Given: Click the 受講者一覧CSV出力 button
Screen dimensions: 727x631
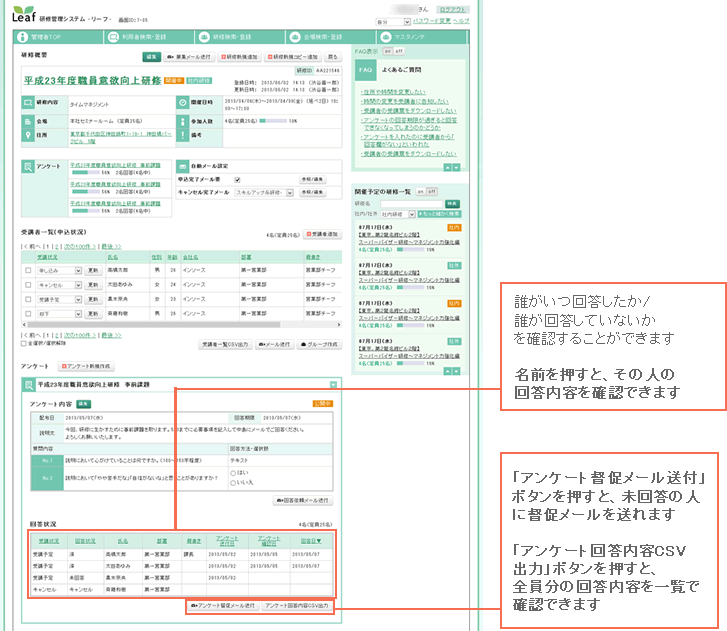Looking at the screenshot, I should [226, 344].
